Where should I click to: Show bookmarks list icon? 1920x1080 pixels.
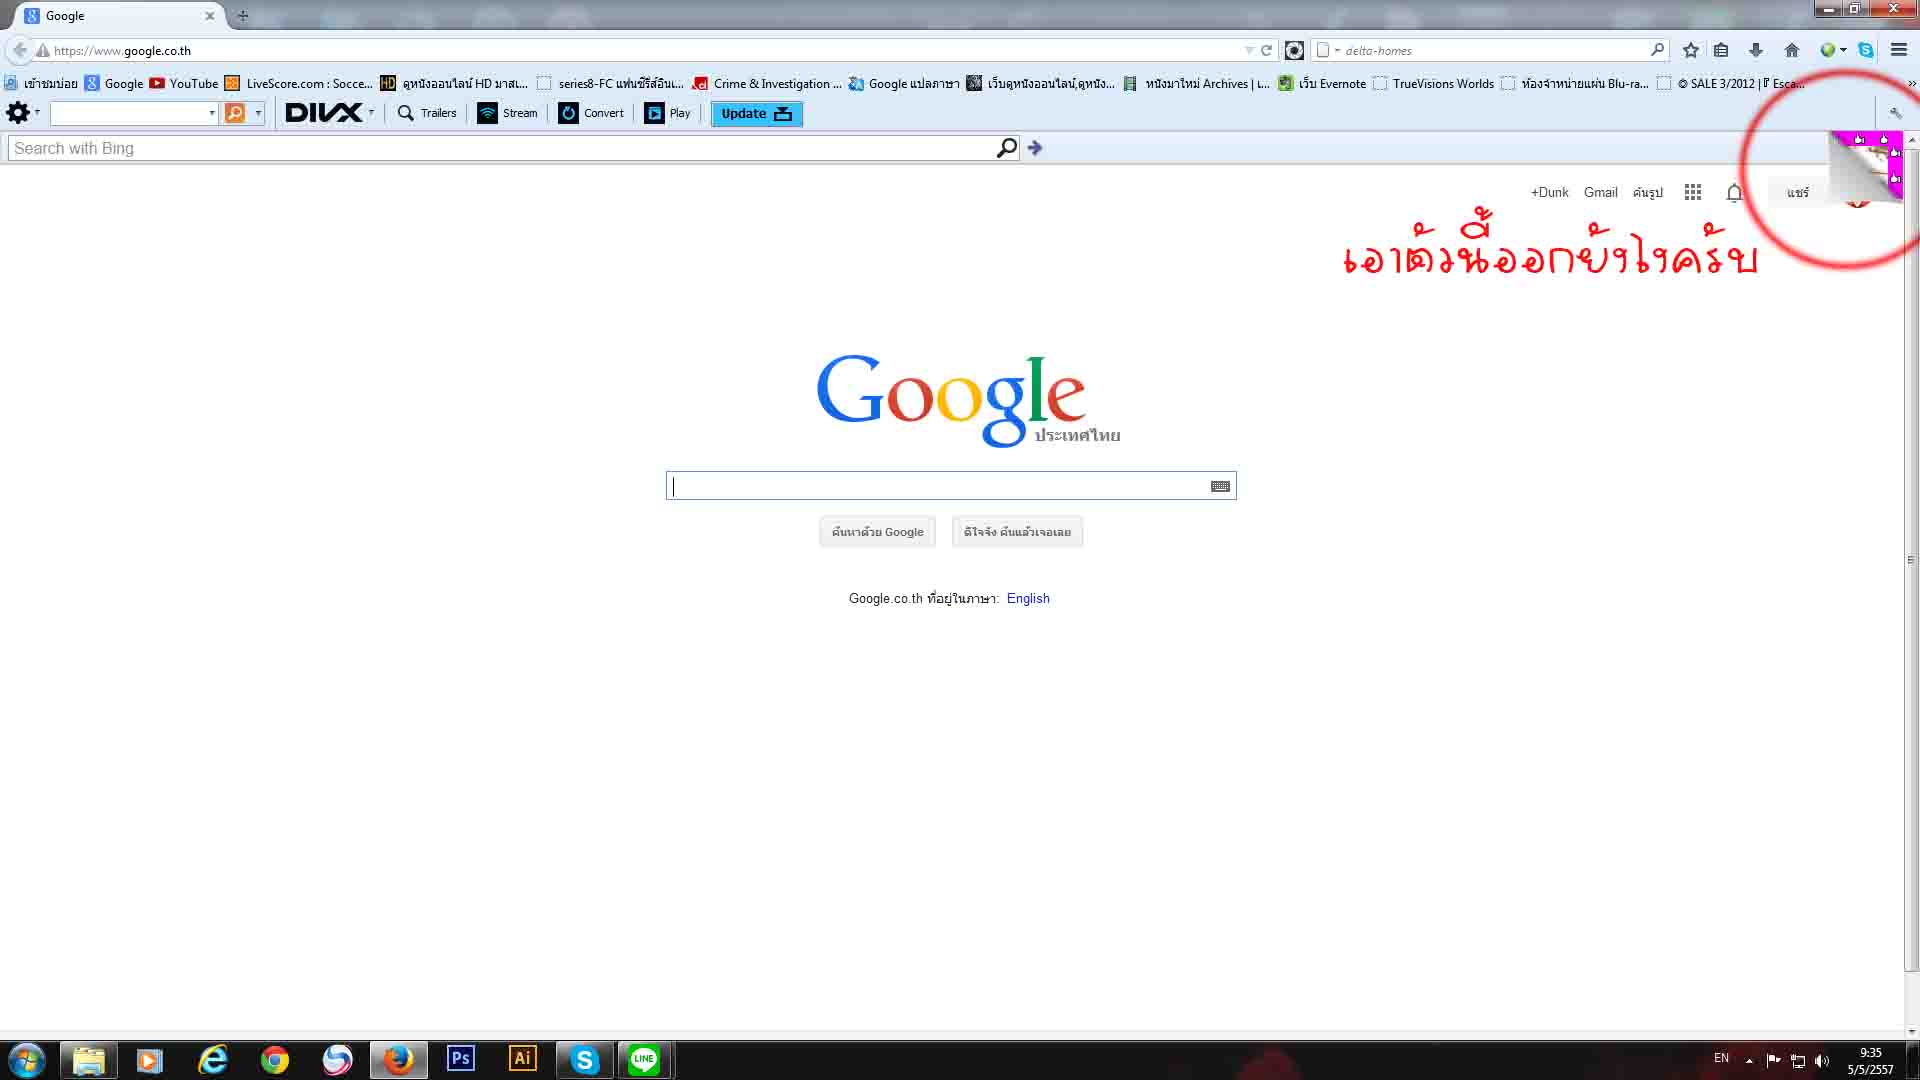(1721, 50)
